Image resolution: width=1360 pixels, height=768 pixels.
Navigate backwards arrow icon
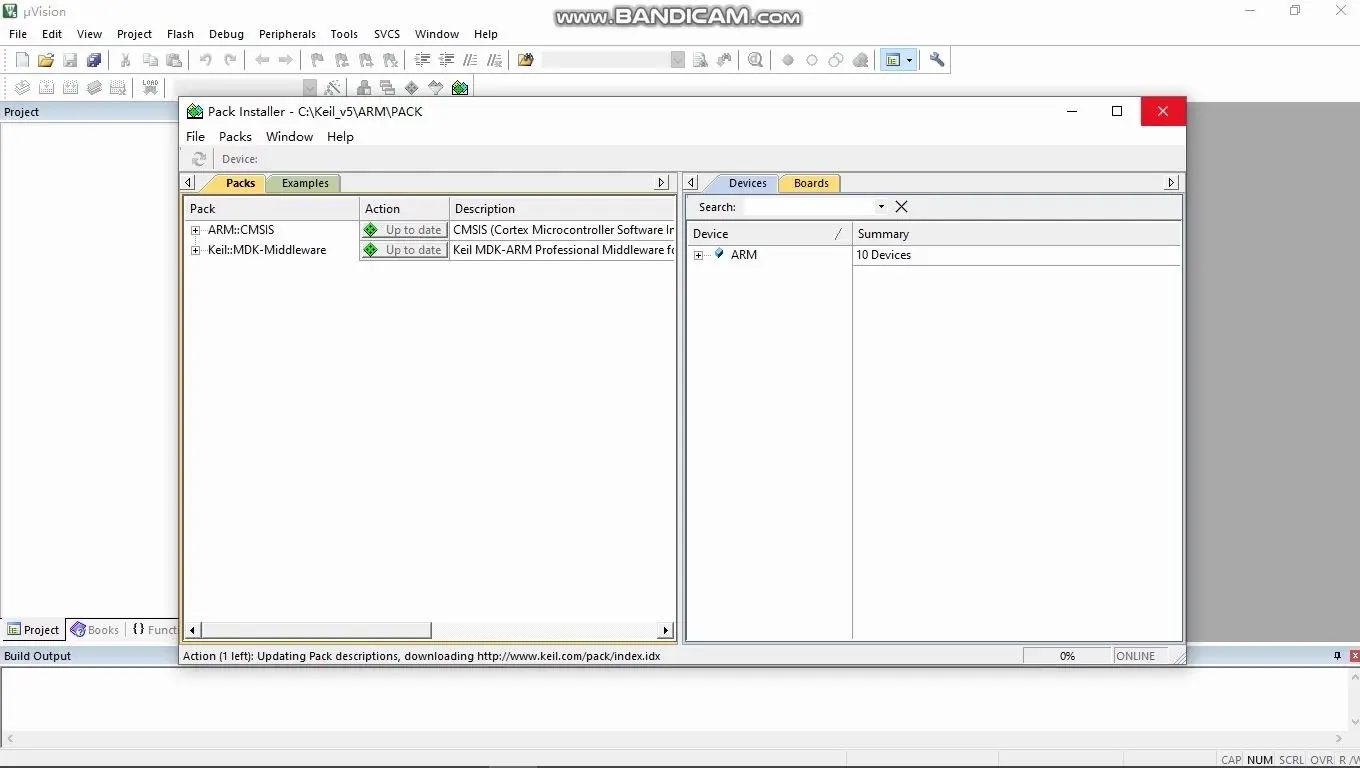262,60
